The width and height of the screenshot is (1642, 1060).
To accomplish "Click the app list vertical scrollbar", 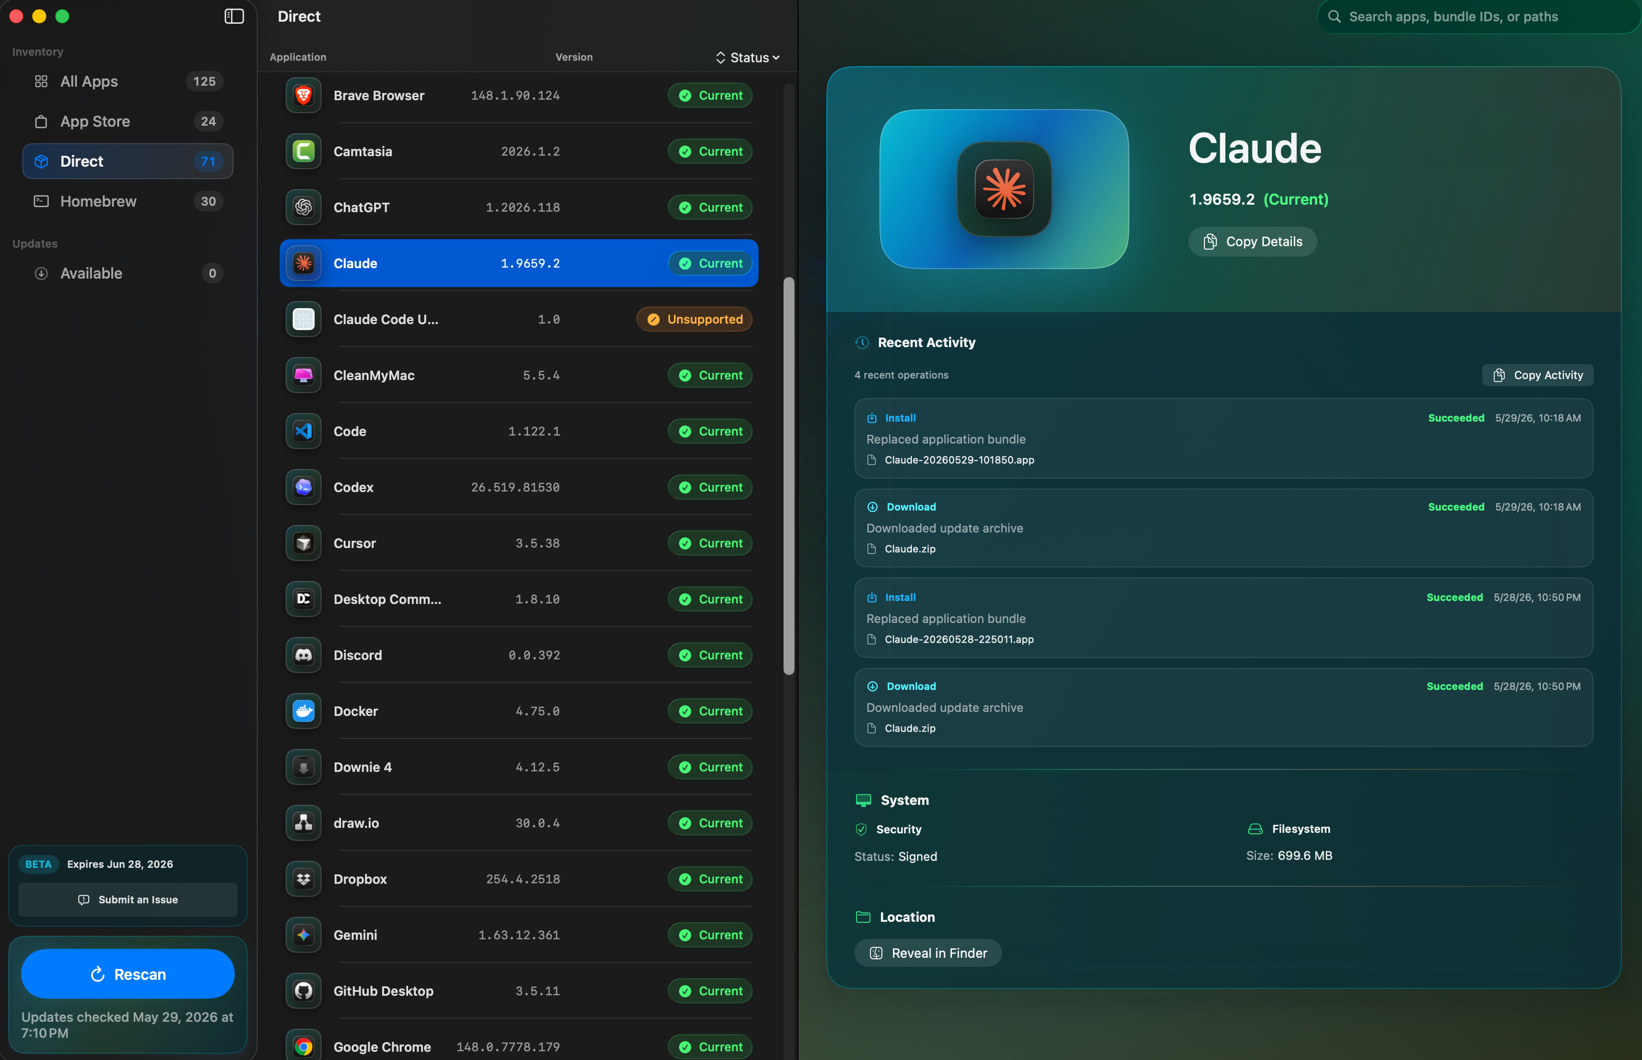I will coord(789,476).
